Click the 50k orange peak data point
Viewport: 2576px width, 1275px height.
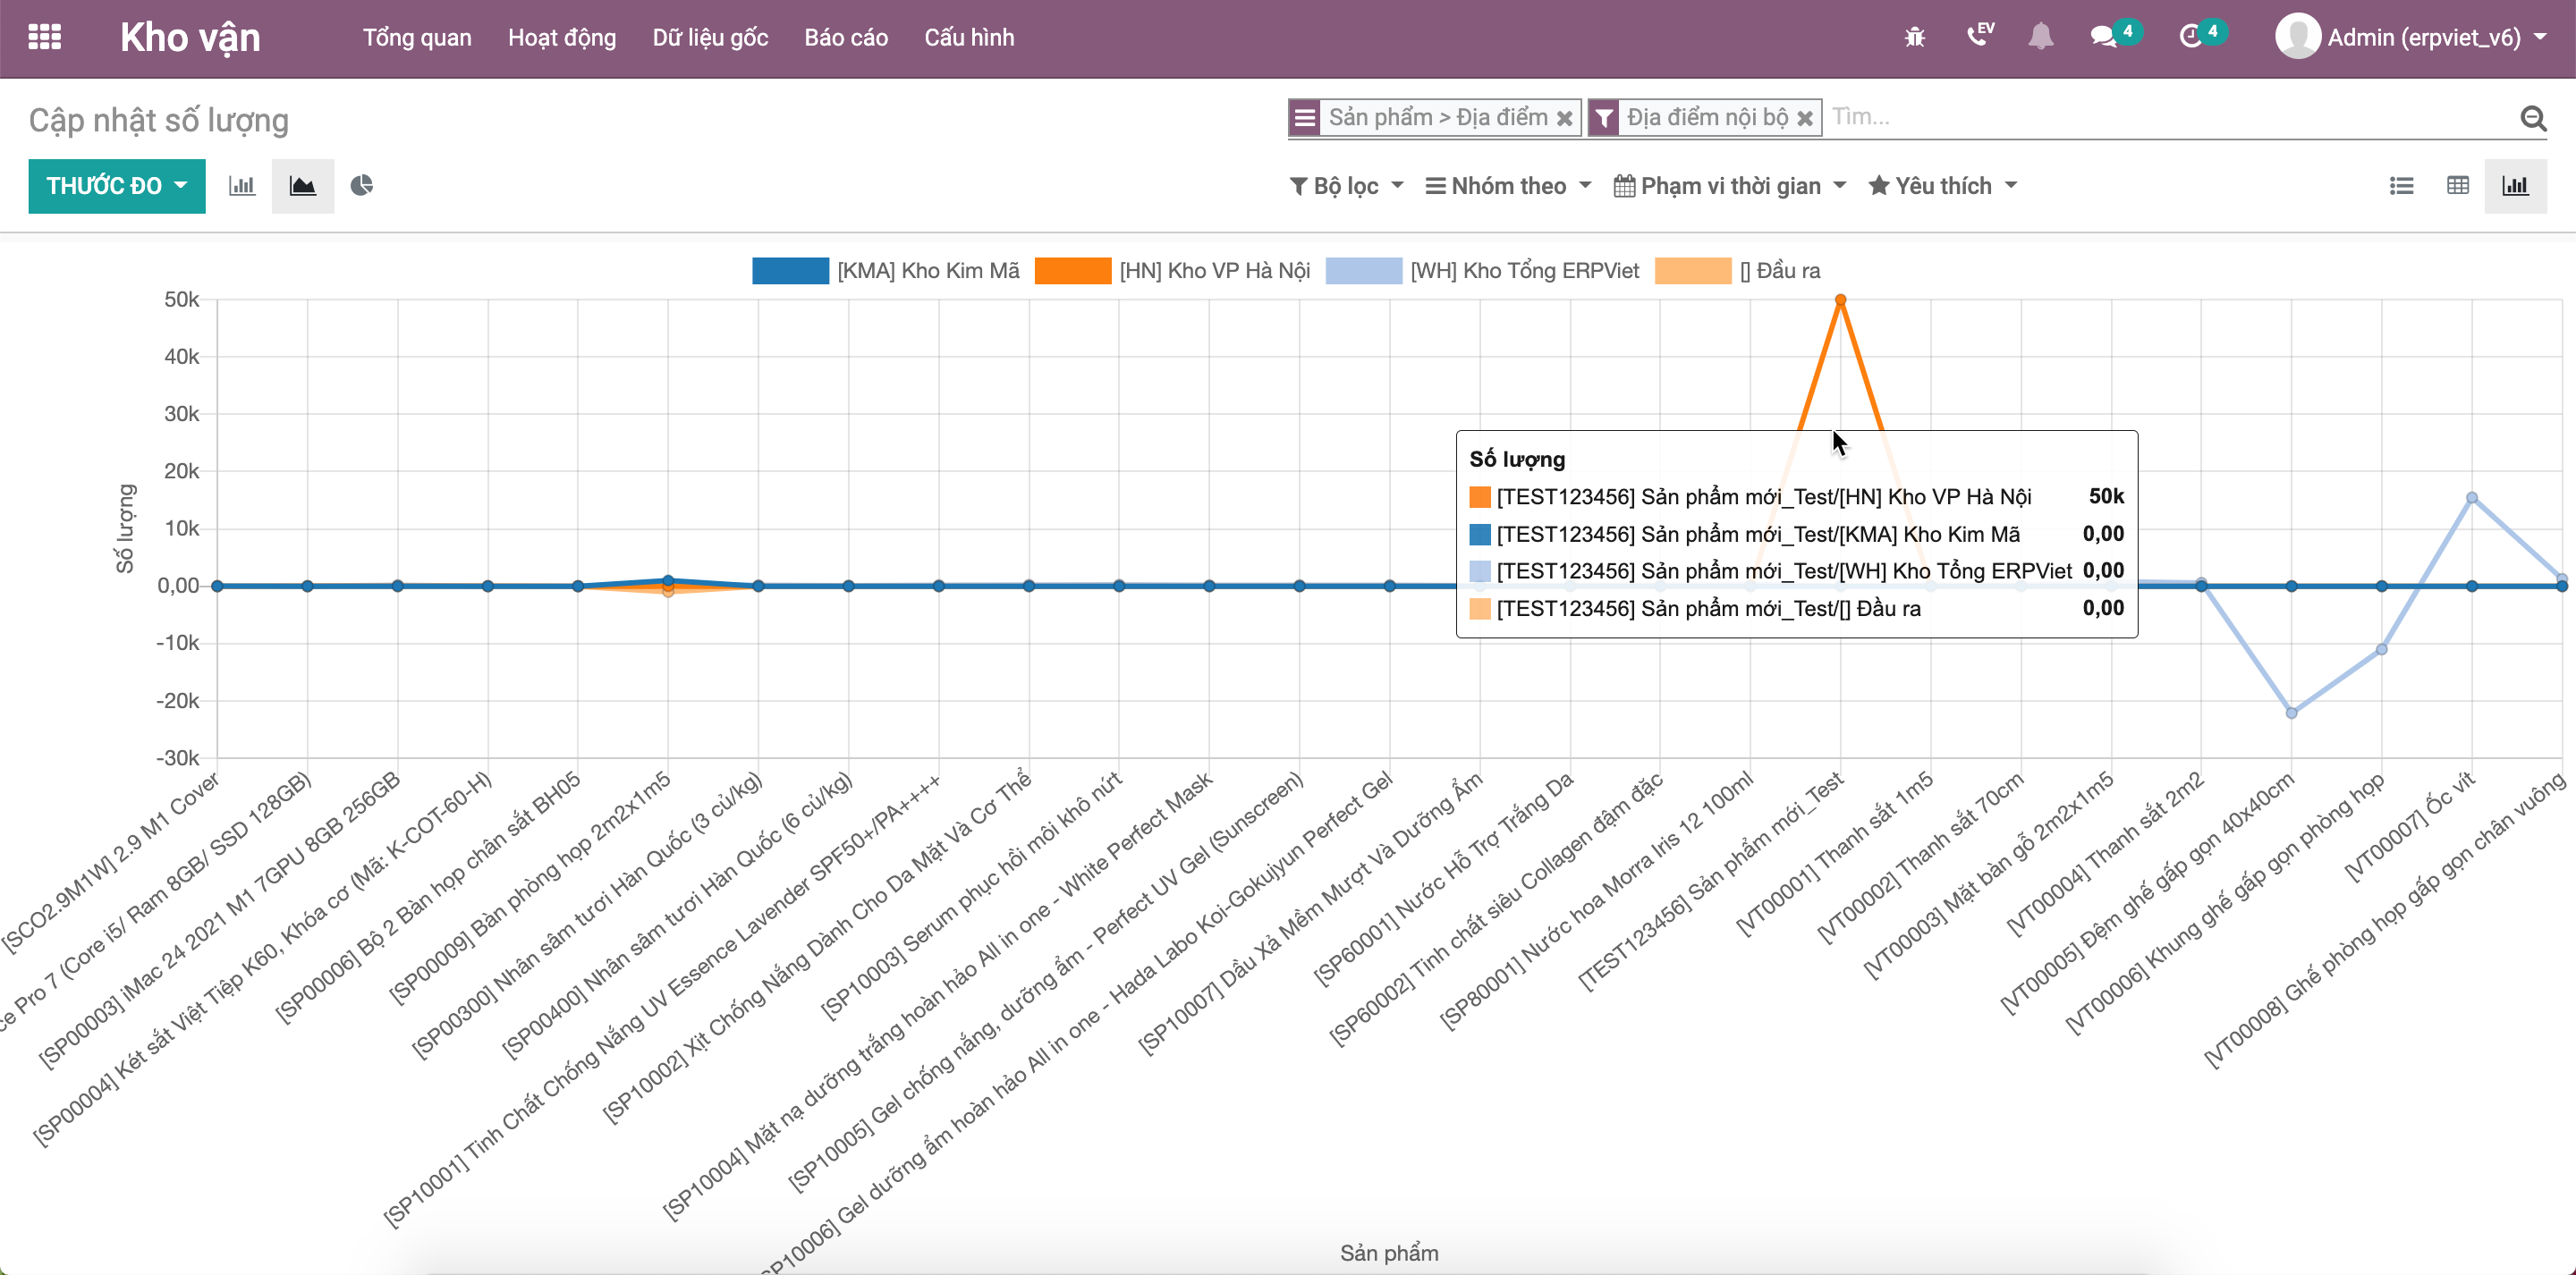pyautogui.click(x=1840, y=300)
